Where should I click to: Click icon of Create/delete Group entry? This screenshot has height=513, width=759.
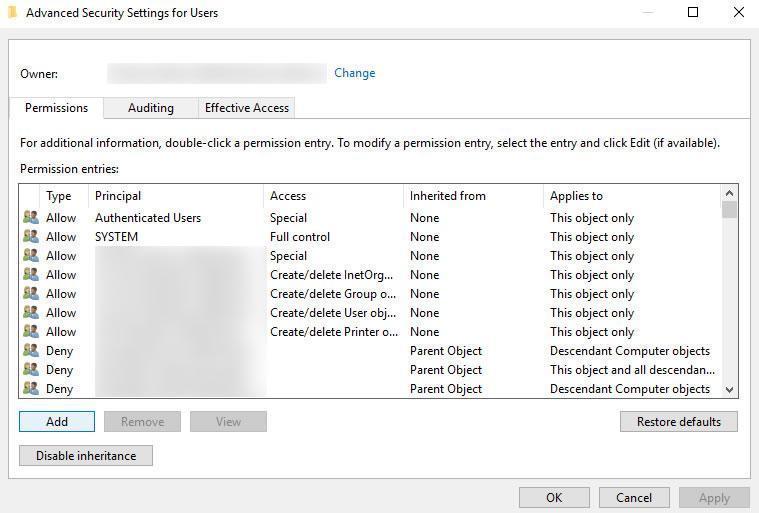[x=30, y=294]
